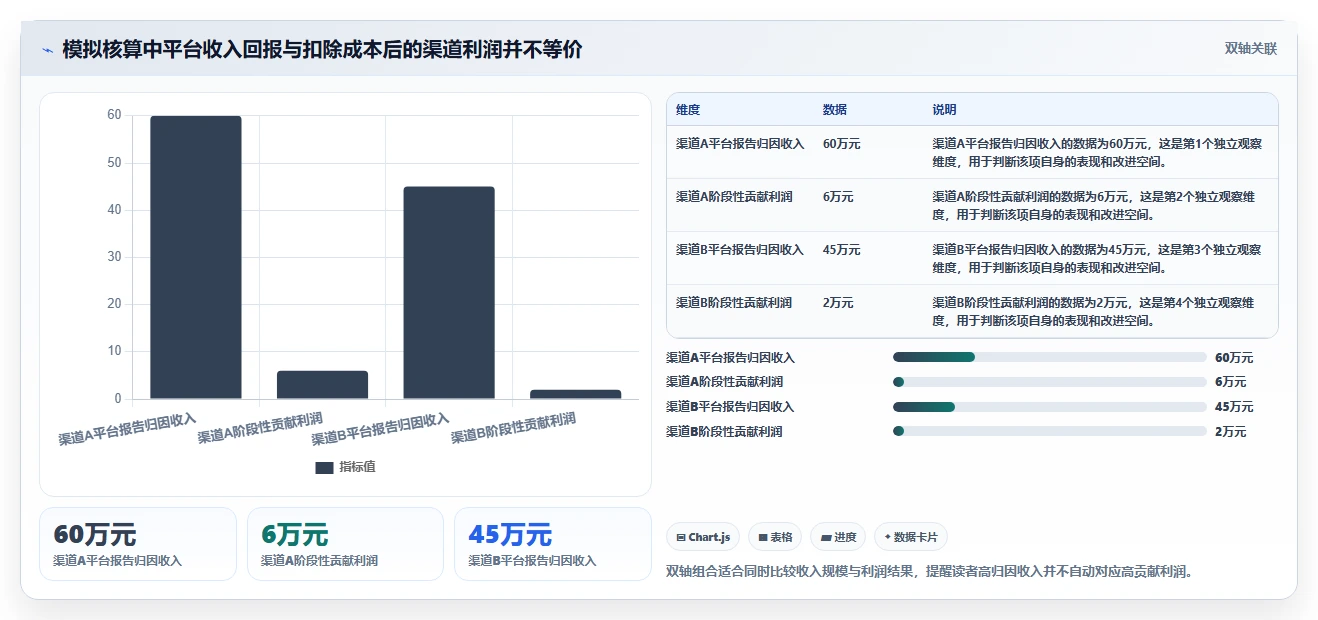Click table cell 渠道B阶段性贡献利润
Image resolution: width=1318 pixels, height=620 pixels.
(734, 303)
